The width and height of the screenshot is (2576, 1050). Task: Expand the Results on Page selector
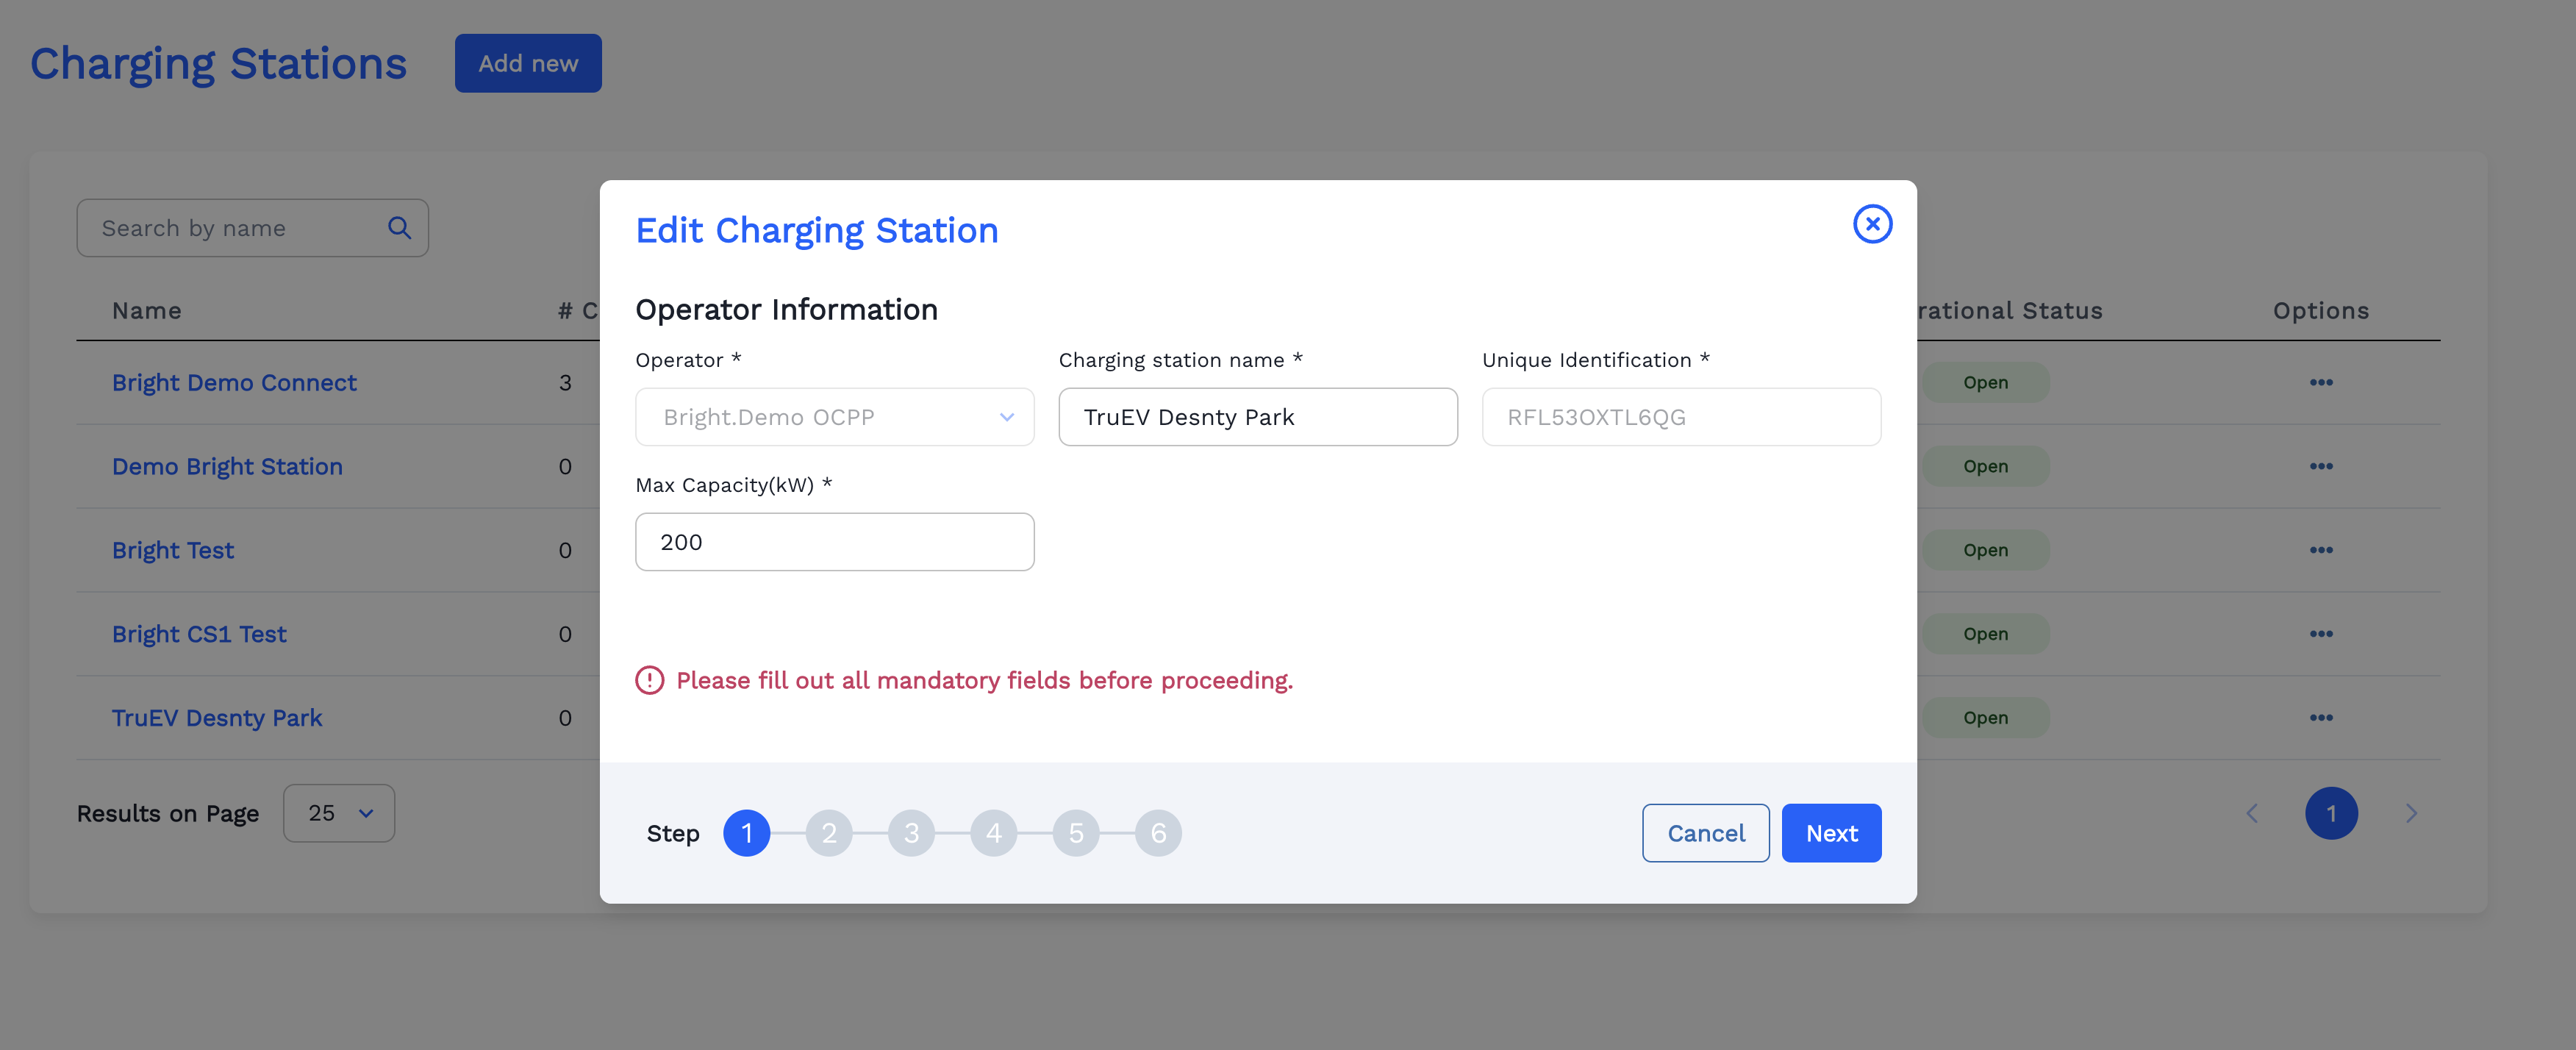(x=338, y=813)
